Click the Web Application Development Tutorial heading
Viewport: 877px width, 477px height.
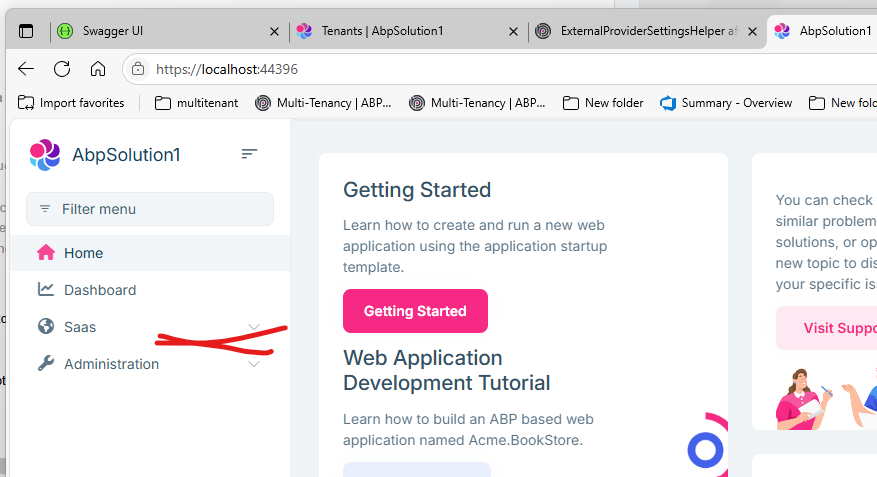(x=446, y=370)
